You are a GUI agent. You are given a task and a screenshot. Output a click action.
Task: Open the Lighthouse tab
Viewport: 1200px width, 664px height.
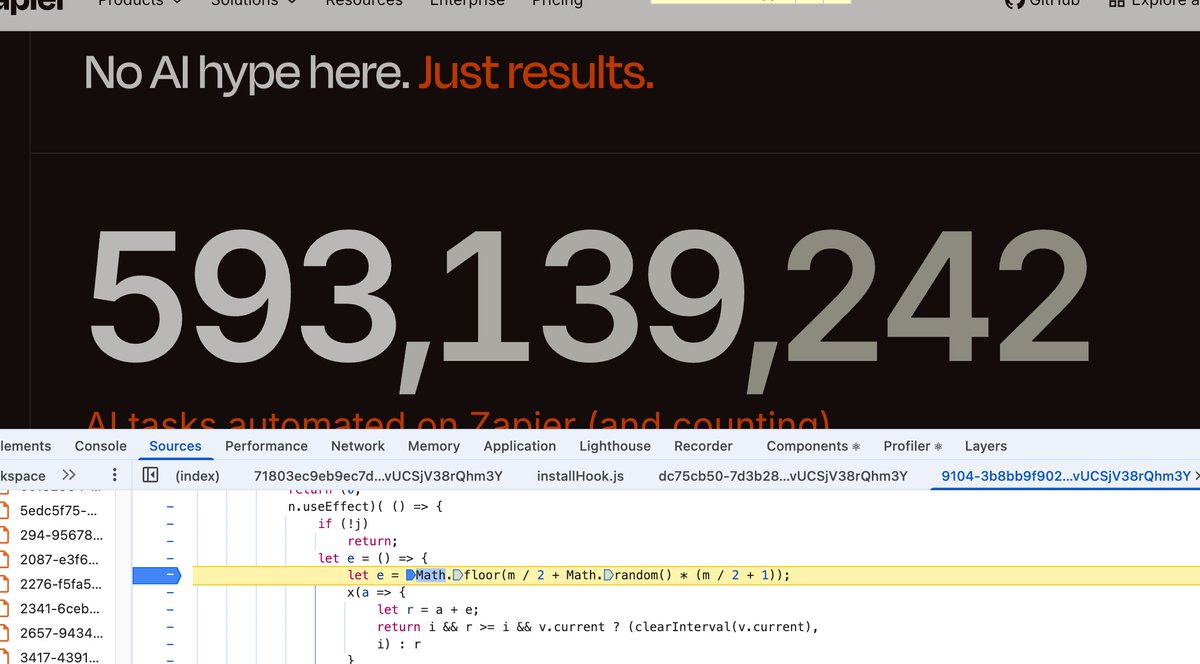615,446
